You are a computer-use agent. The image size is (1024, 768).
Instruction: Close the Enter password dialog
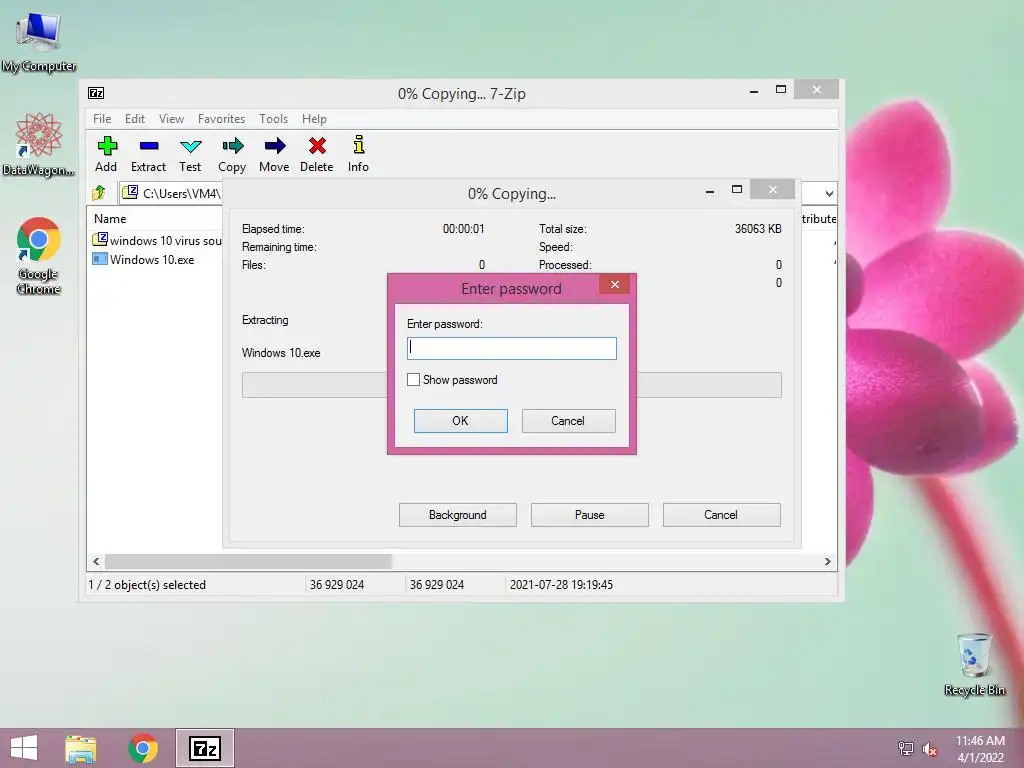coord(615,284)
